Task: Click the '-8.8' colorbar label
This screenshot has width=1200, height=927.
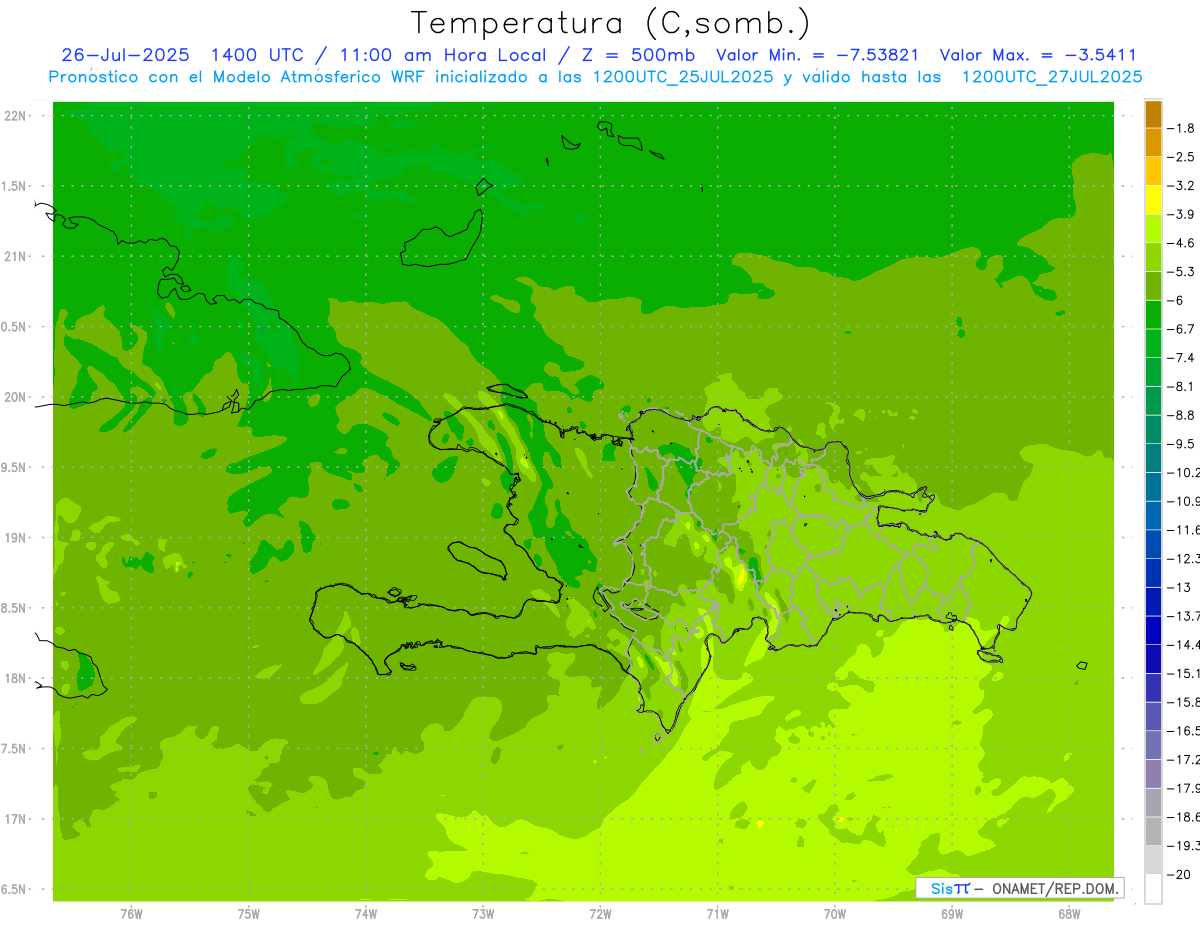Action: (x=1182, y=415)
